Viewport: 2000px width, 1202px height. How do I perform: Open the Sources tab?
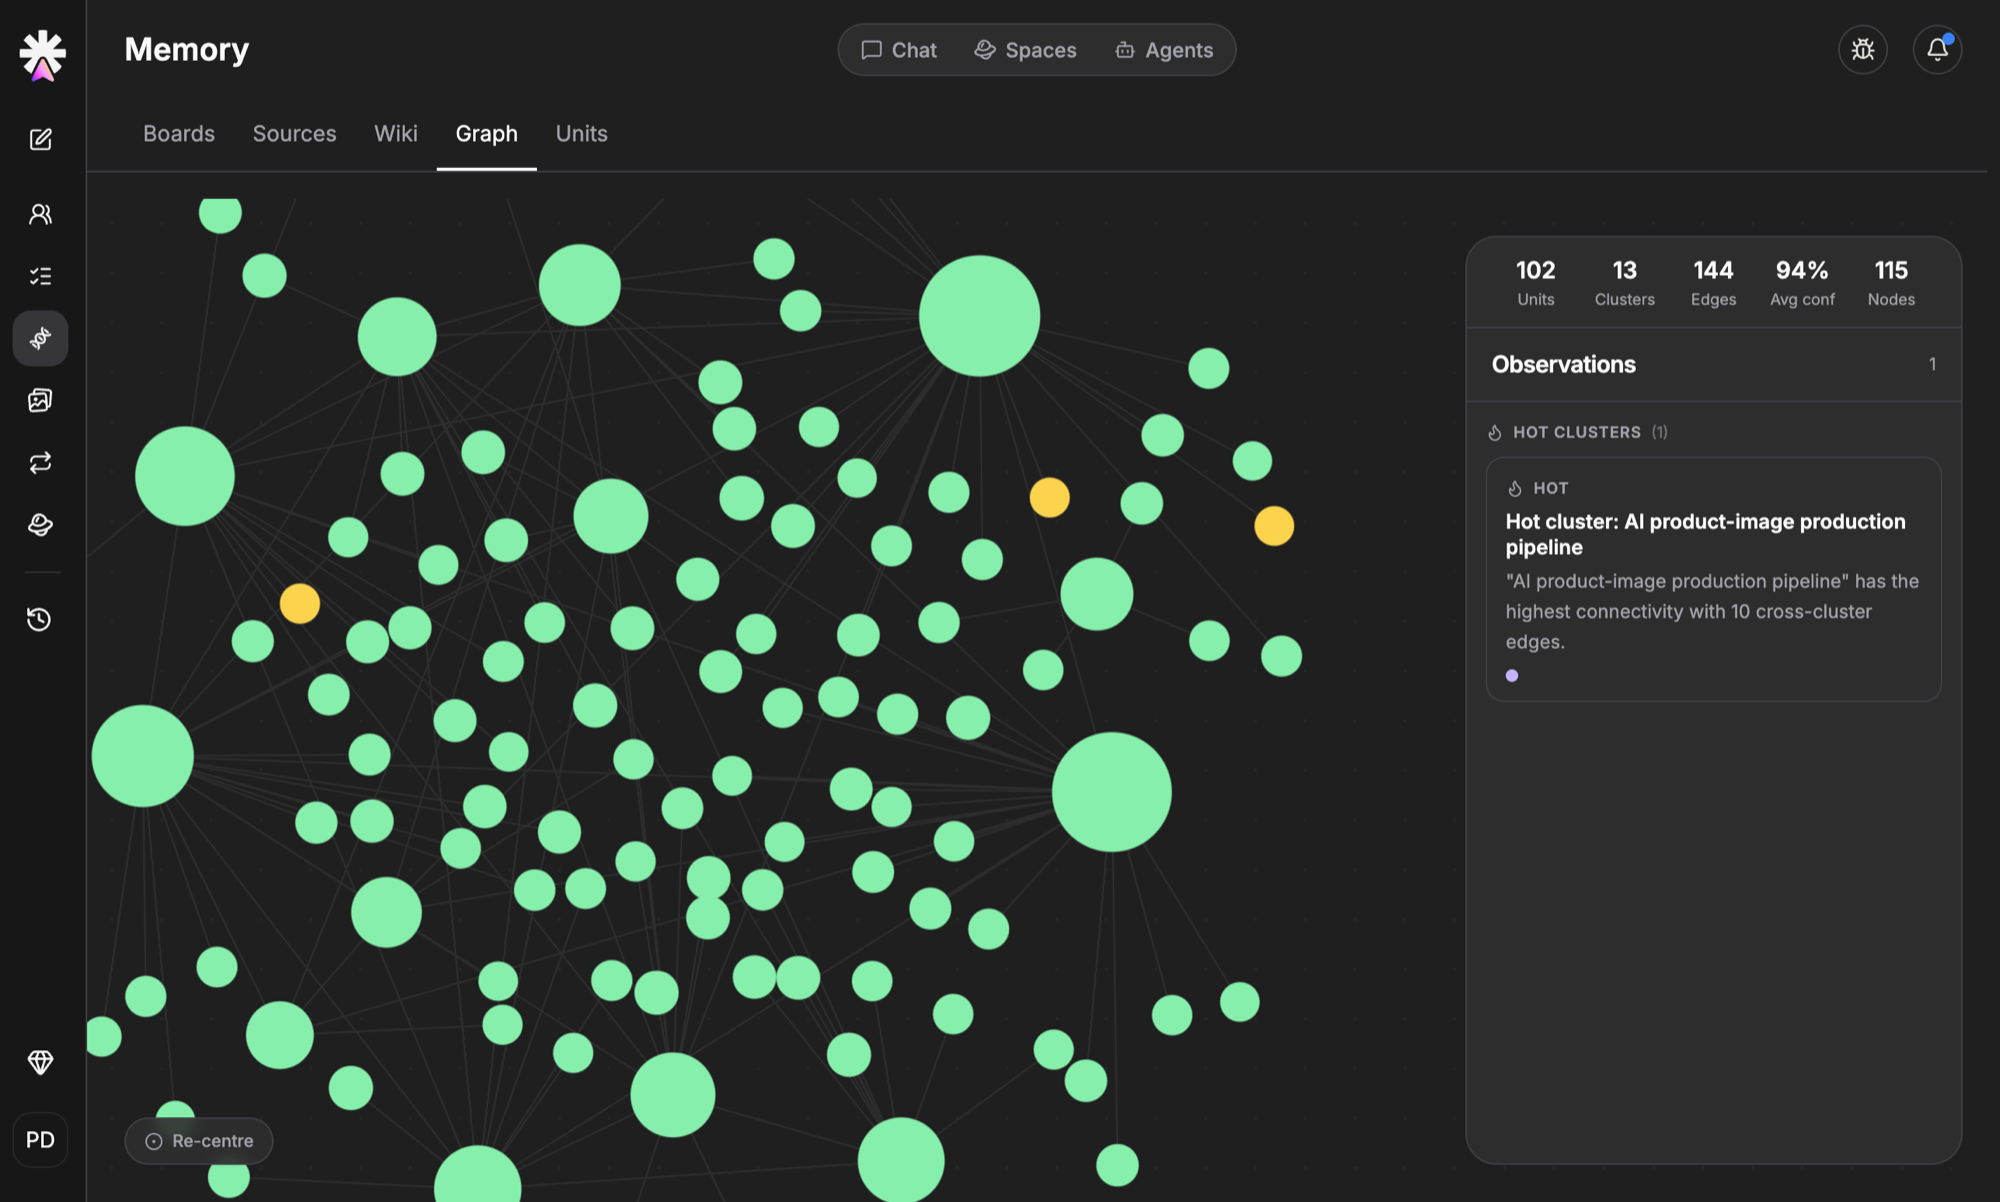coord(294,133)
